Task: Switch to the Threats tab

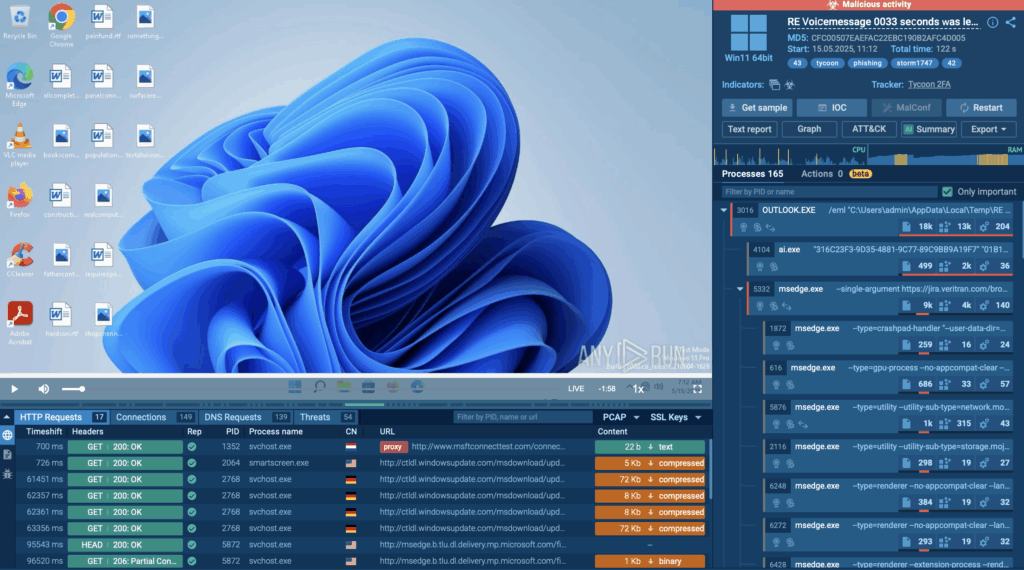Action: click(325, 417)
